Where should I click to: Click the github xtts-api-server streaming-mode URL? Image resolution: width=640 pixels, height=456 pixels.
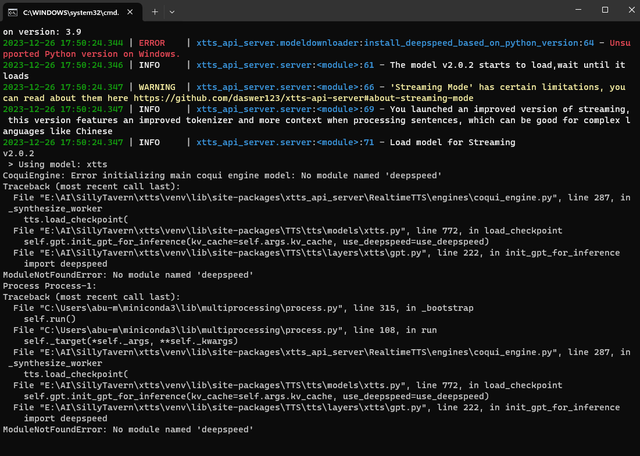(303, 98)
